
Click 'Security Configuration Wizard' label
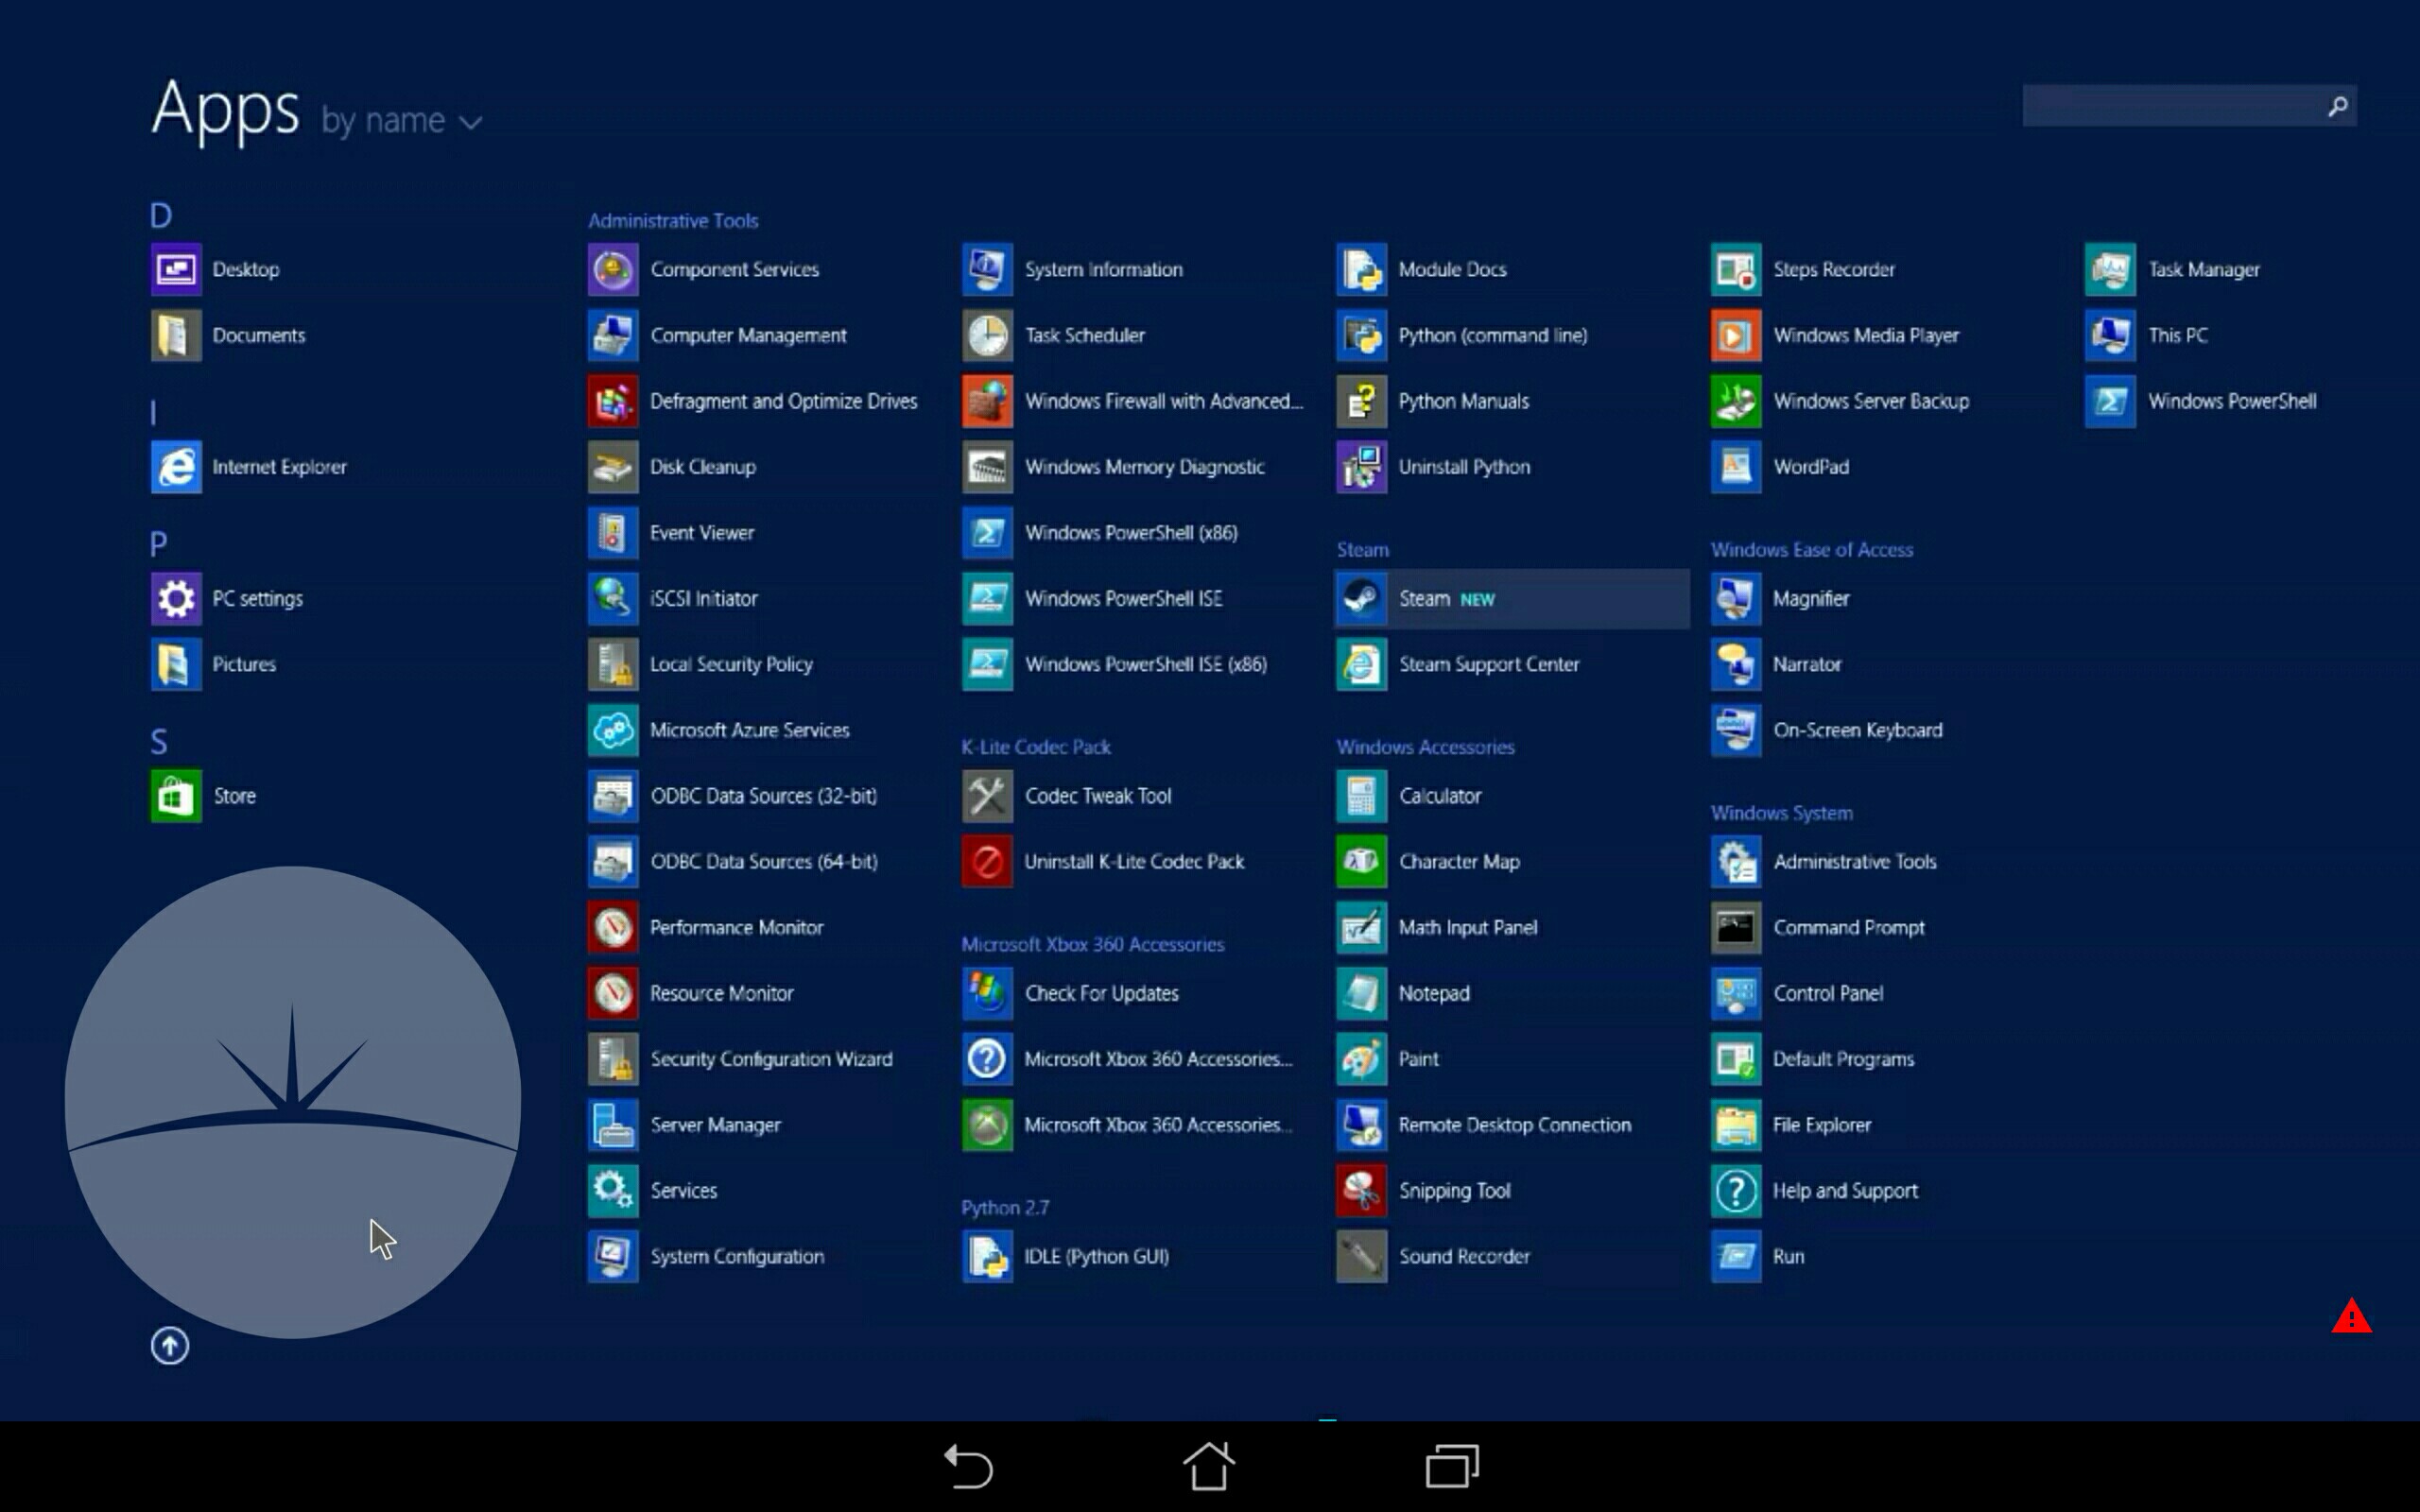[771, 1060]
